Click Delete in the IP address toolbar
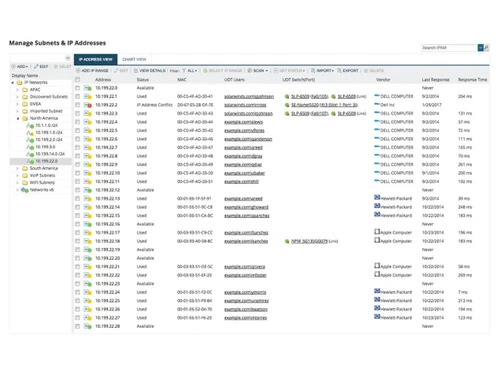The width and height of the screenshot is (500, 375). (374, 71)
